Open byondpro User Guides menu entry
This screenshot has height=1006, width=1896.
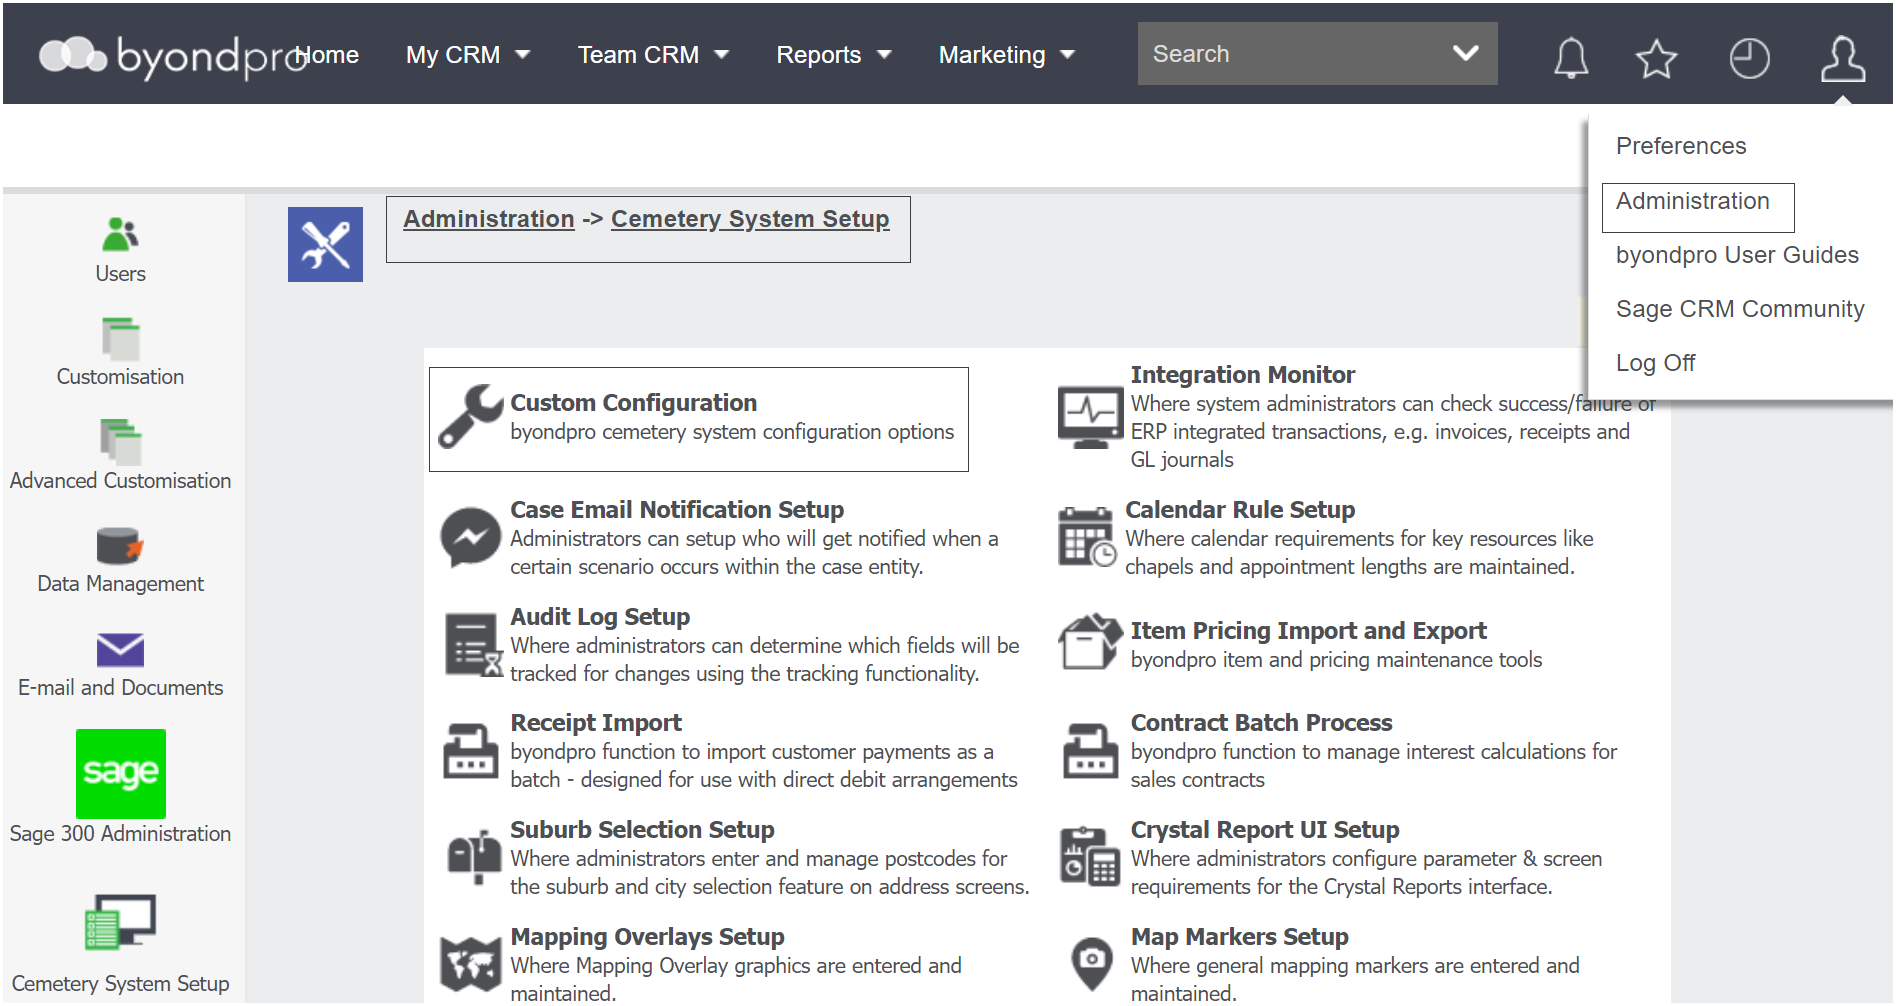coord(1737,255)
